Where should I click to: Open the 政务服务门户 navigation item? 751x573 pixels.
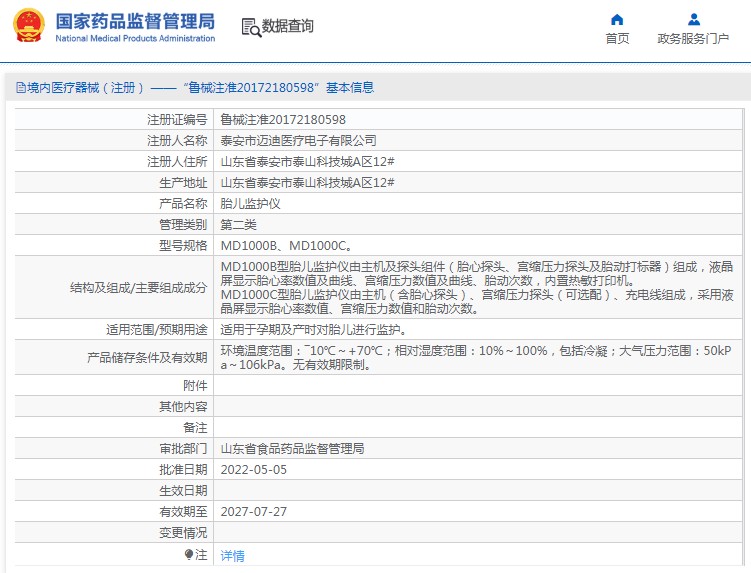pos(693,39)
